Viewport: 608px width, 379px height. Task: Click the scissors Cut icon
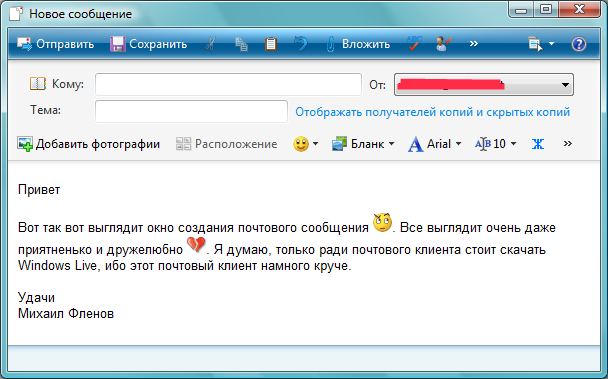211,44
